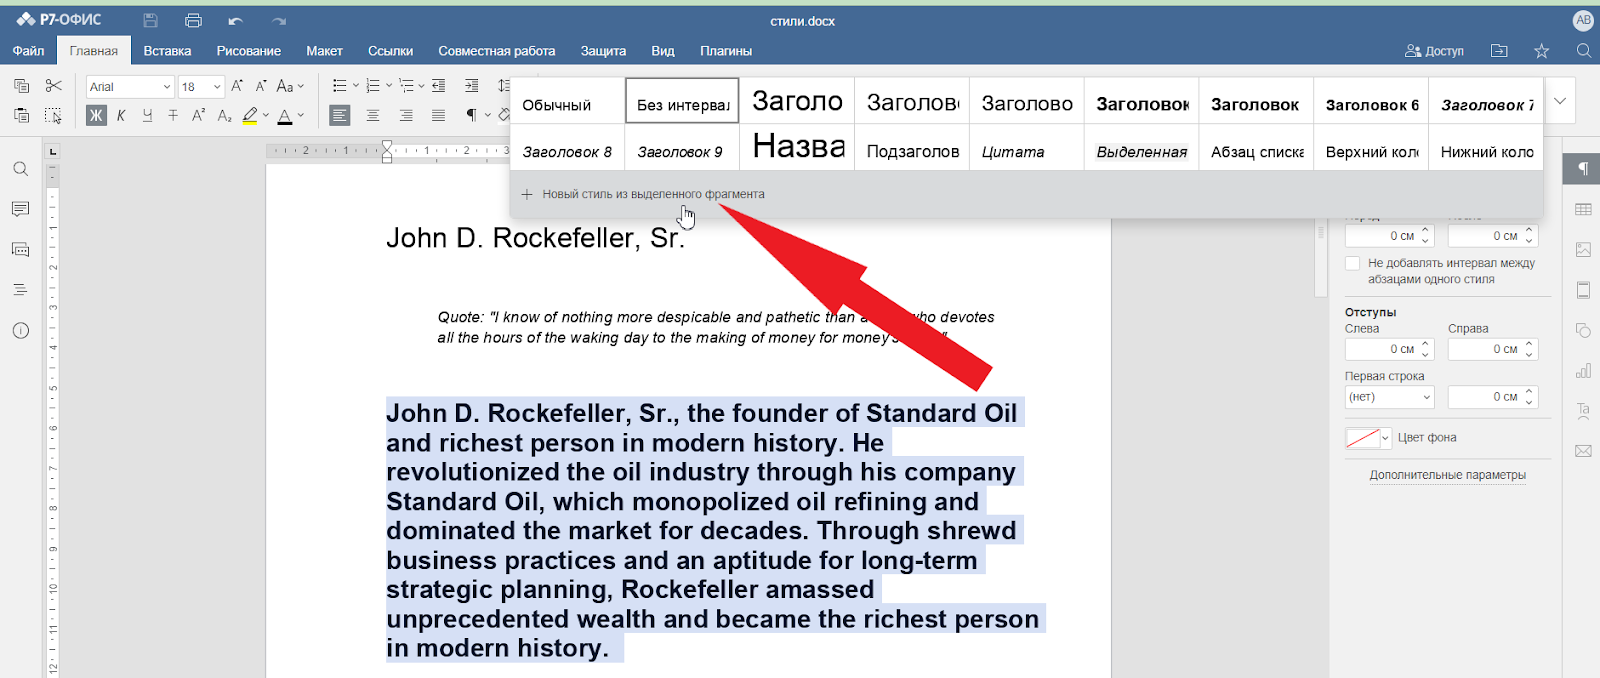Open the Первая строка (нет) dropdown

1390,397
